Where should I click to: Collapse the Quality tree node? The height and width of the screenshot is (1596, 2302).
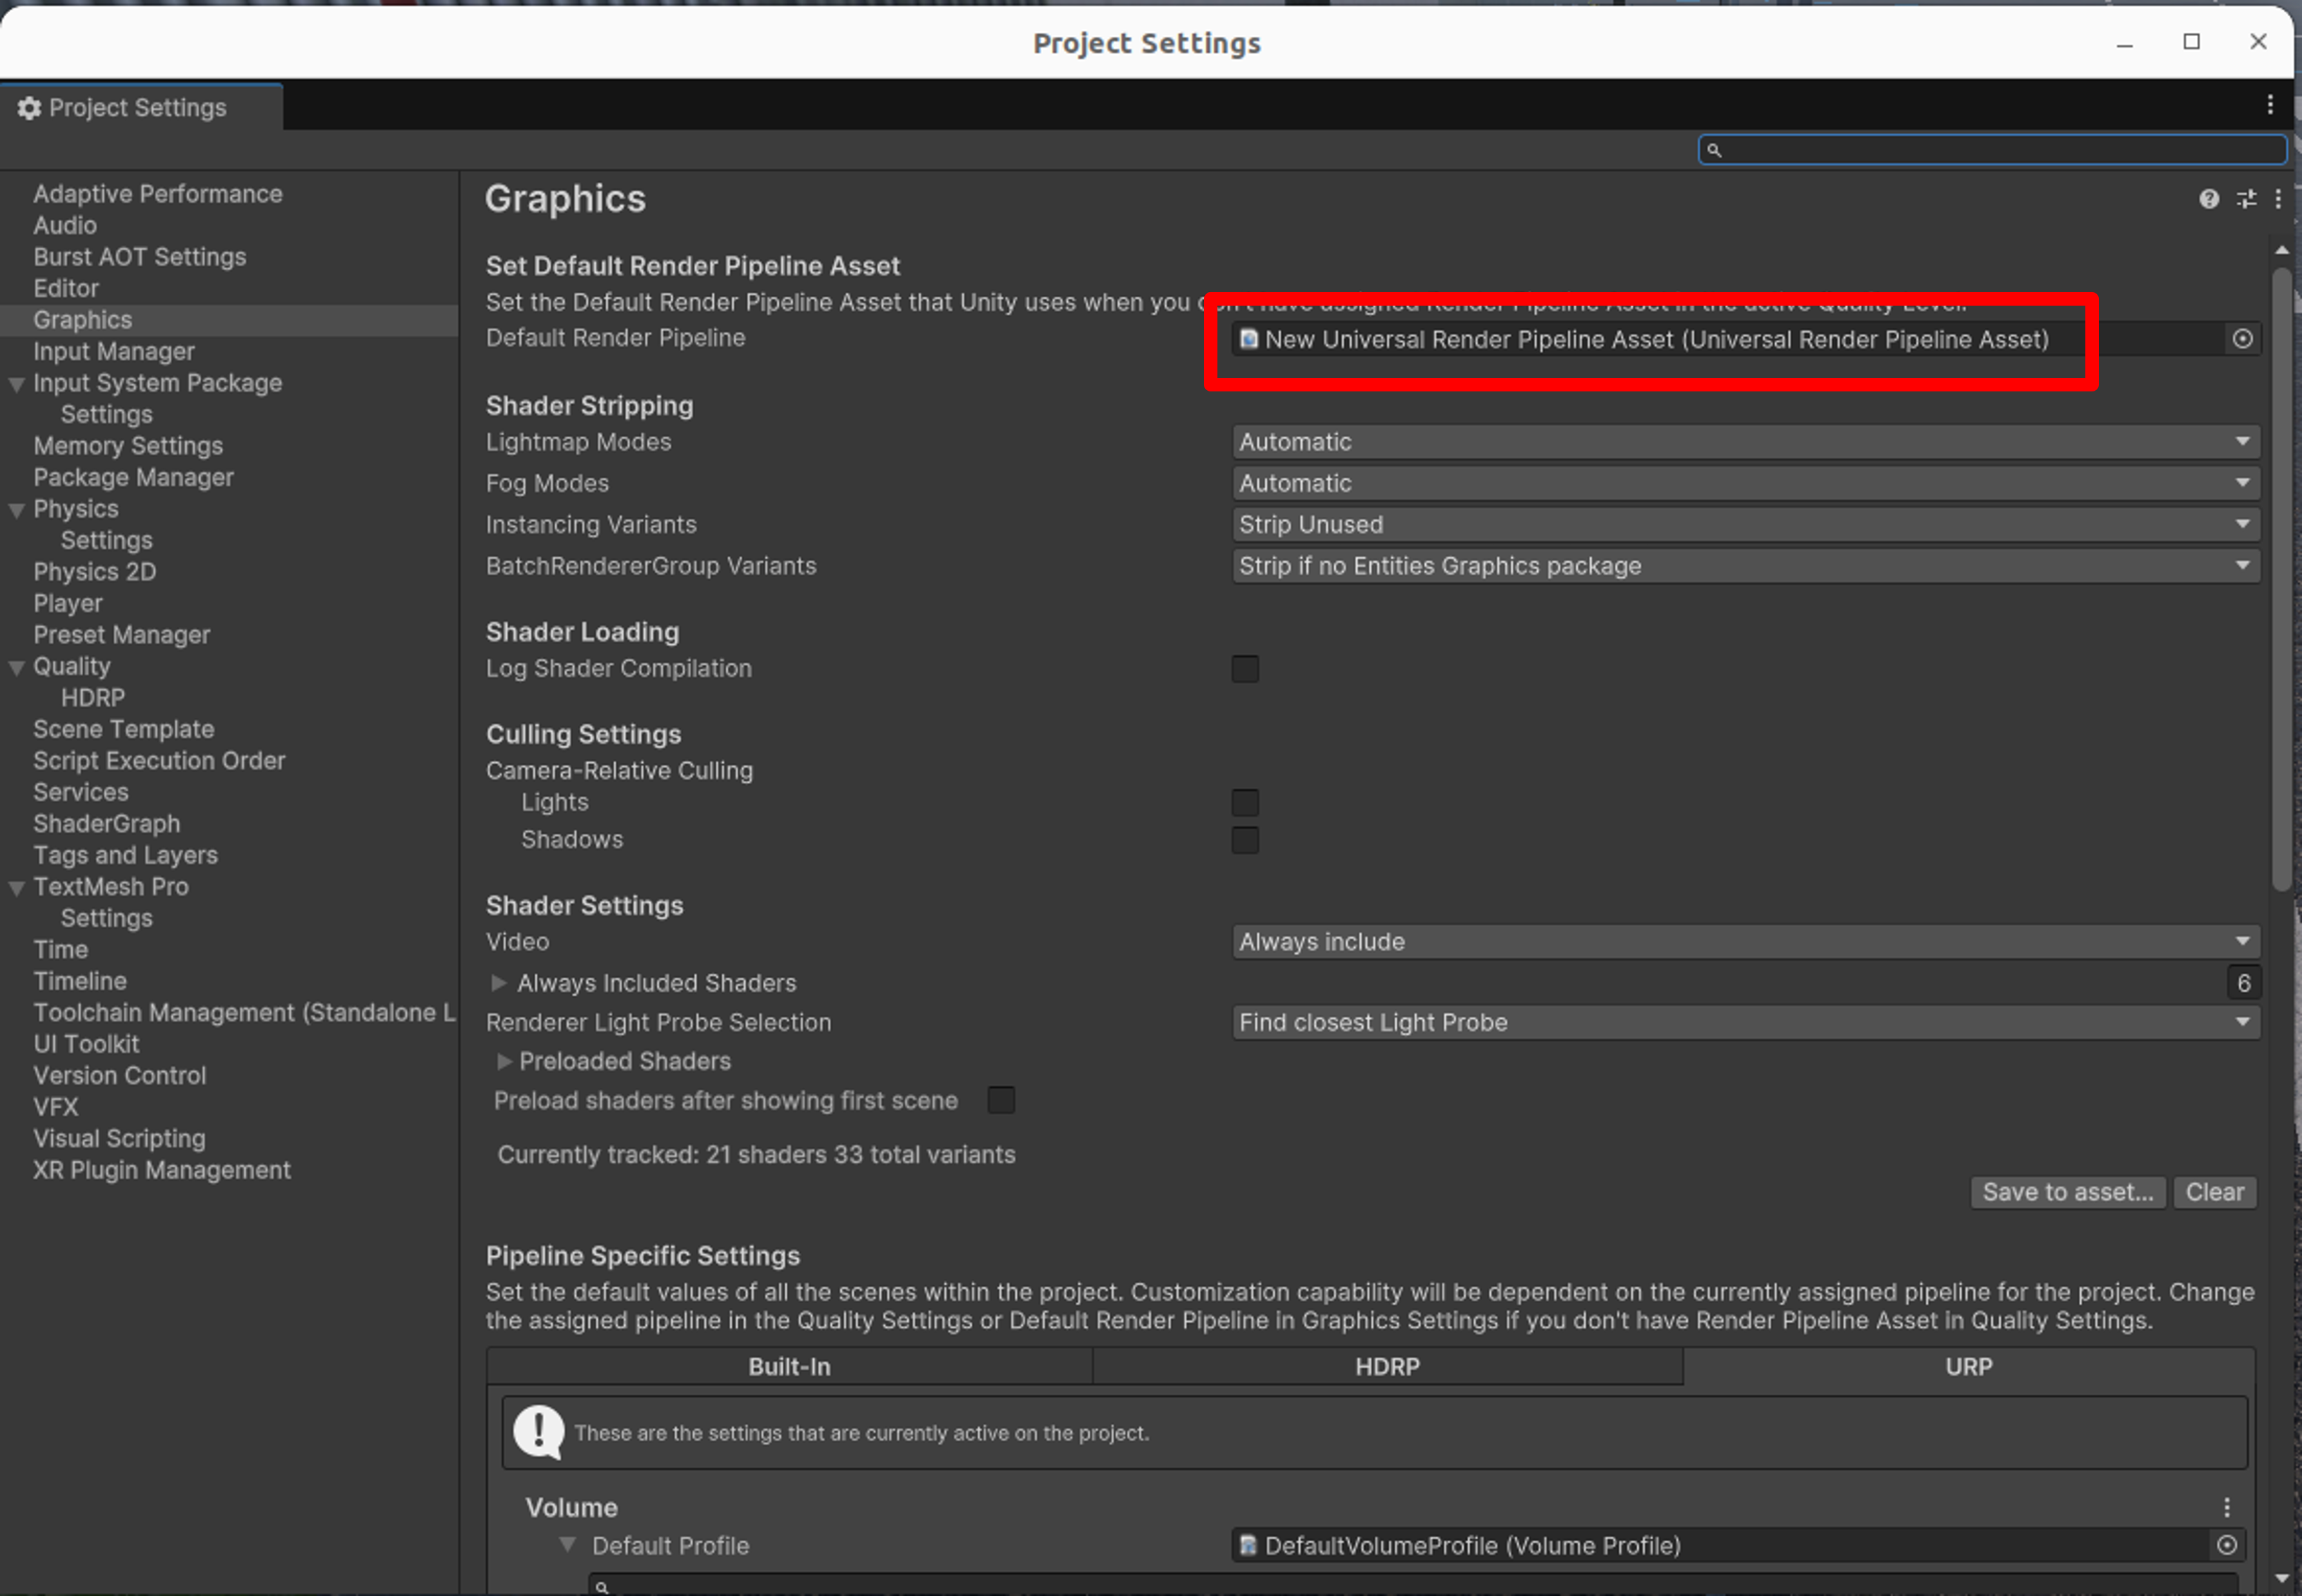pyautogui.click(x=16, y=667)
